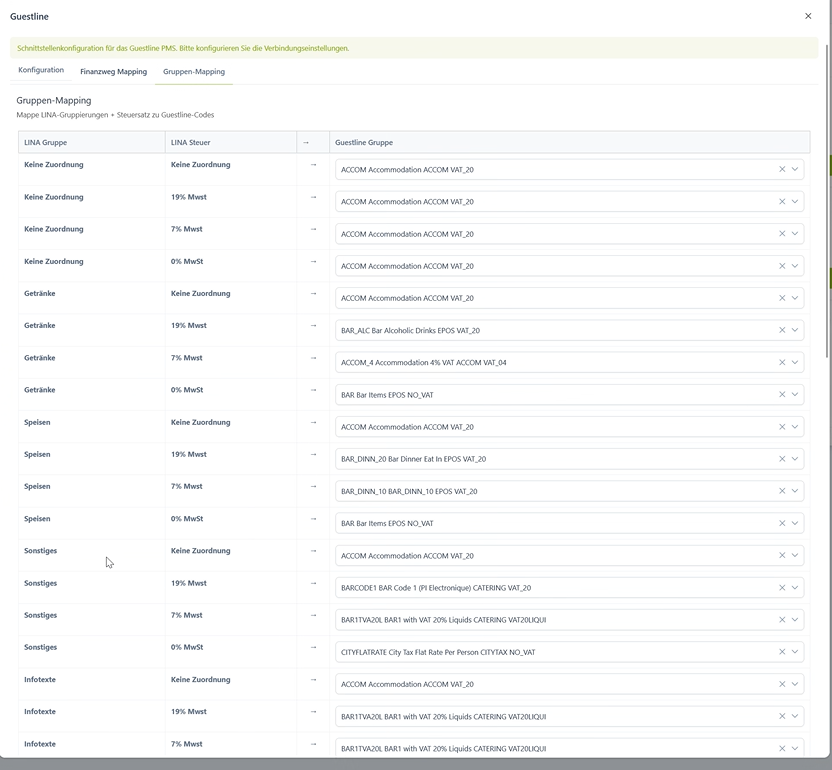832x770 pixels.
Task: Clear BAR1TVA20L selection in Infotexte 7% row
Action: click(x=782, y=748)
